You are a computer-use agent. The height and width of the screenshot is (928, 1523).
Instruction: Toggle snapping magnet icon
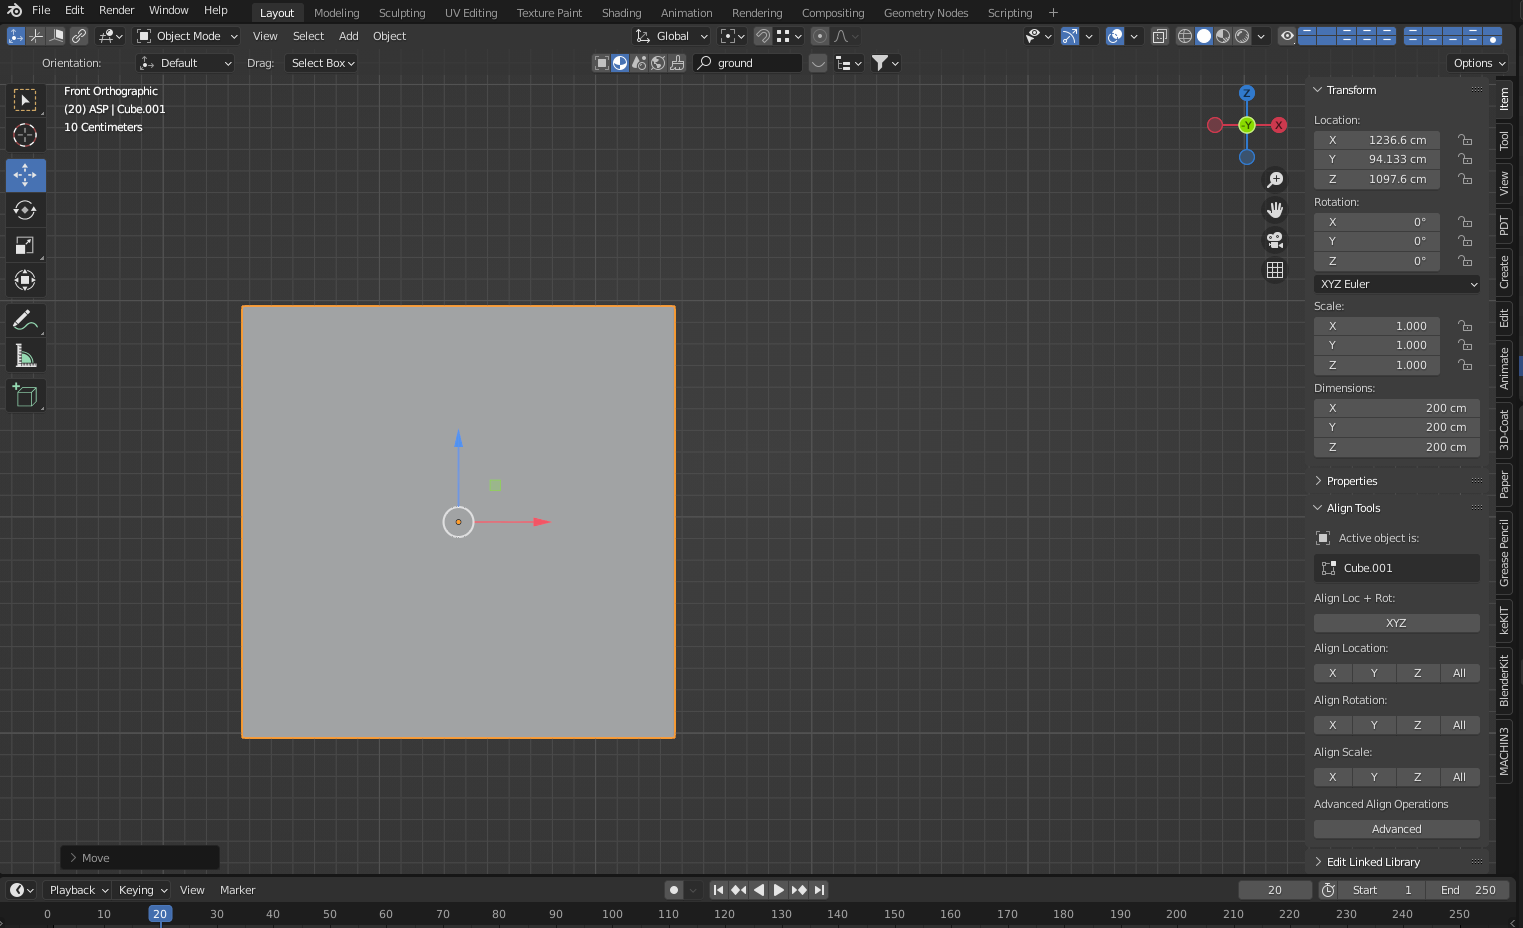point(763,36)
